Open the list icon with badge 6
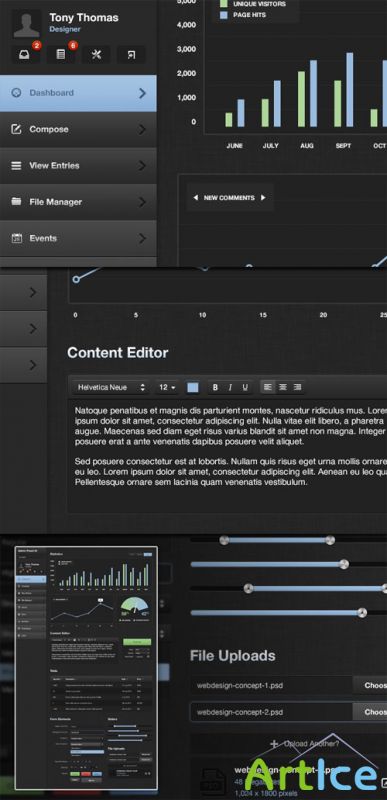Image resolution: width=387 pixels, height=800 pixels. [61, 55]
